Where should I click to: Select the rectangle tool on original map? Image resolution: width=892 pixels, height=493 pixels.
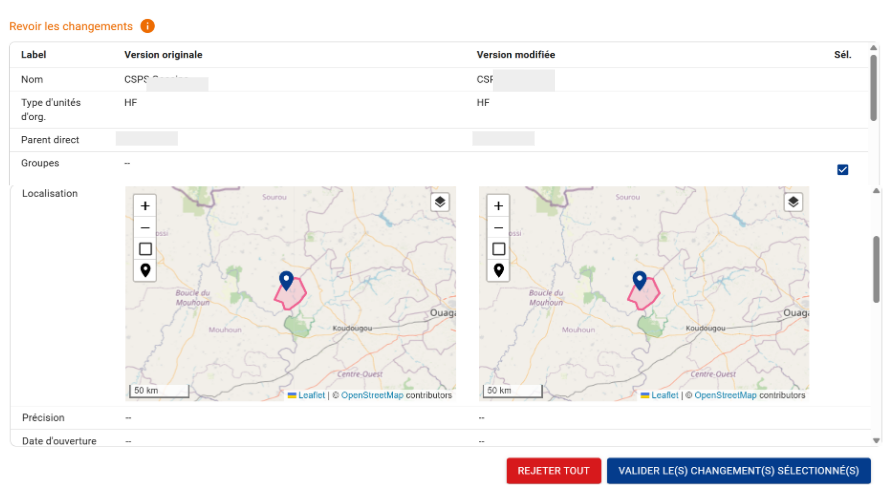pos(145,249)
